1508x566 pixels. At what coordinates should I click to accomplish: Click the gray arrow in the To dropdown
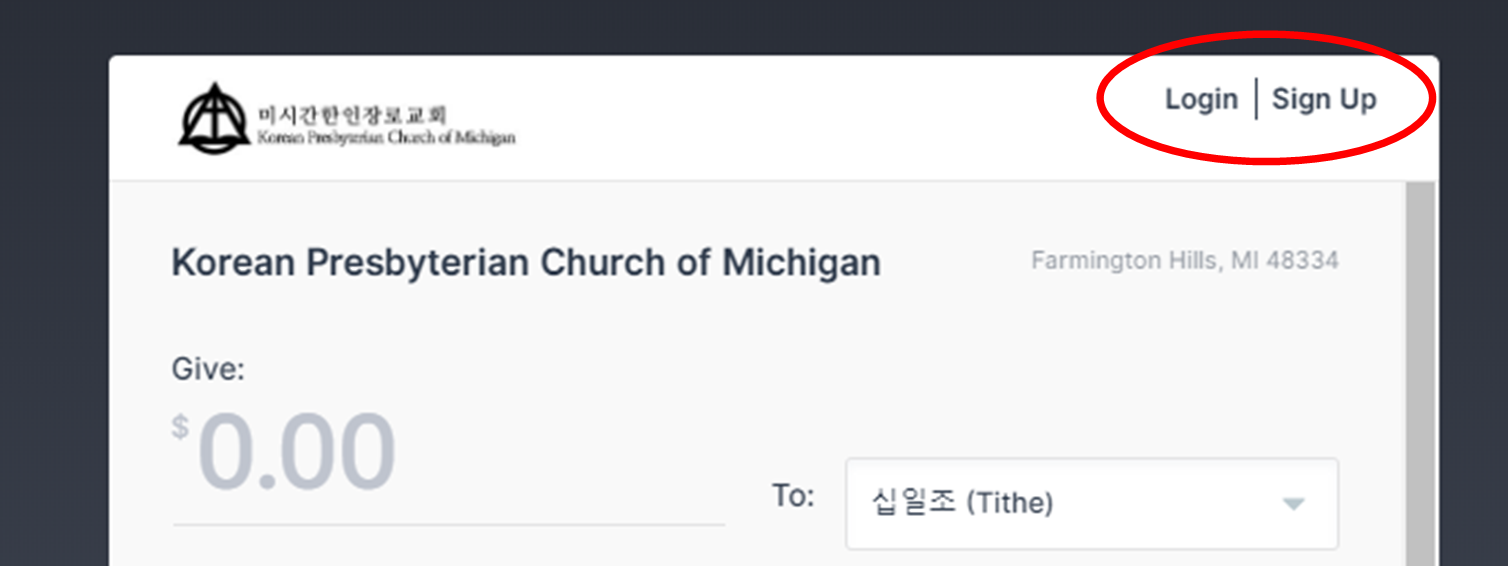point(1294,504)
